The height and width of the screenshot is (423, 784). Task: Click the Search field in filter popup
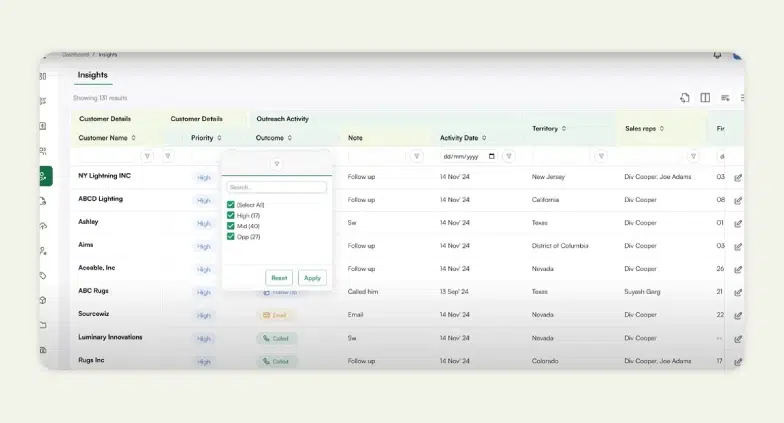pyautogui.click(x=276, y=187)
